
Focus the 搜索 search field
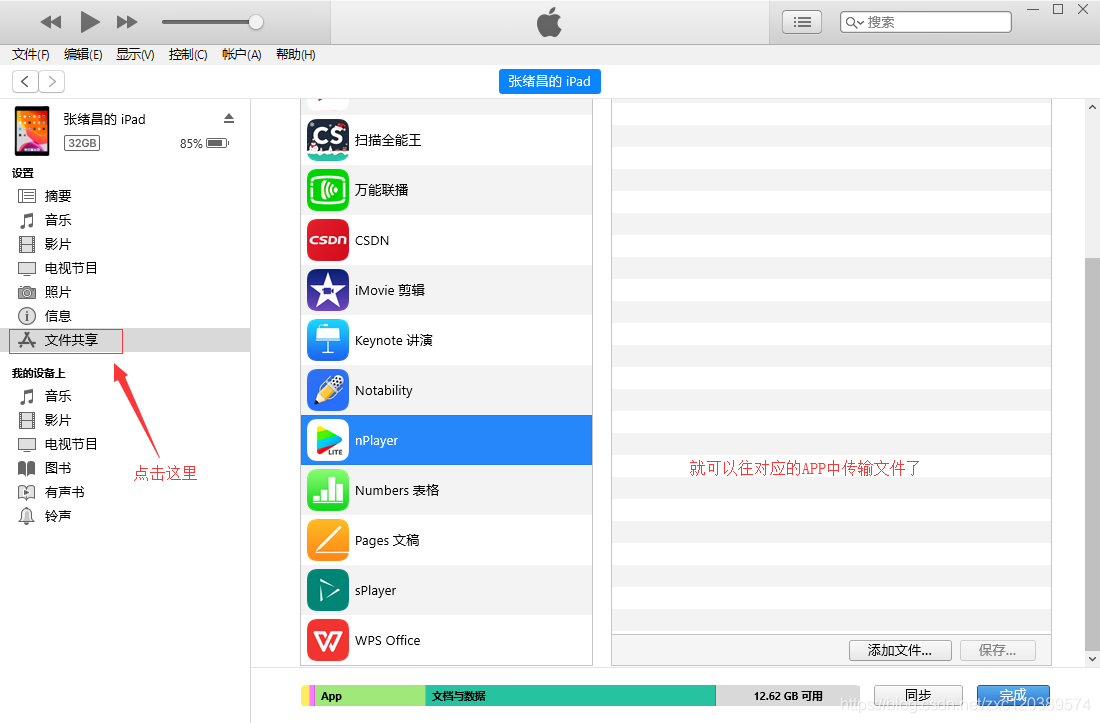point(925,22)
